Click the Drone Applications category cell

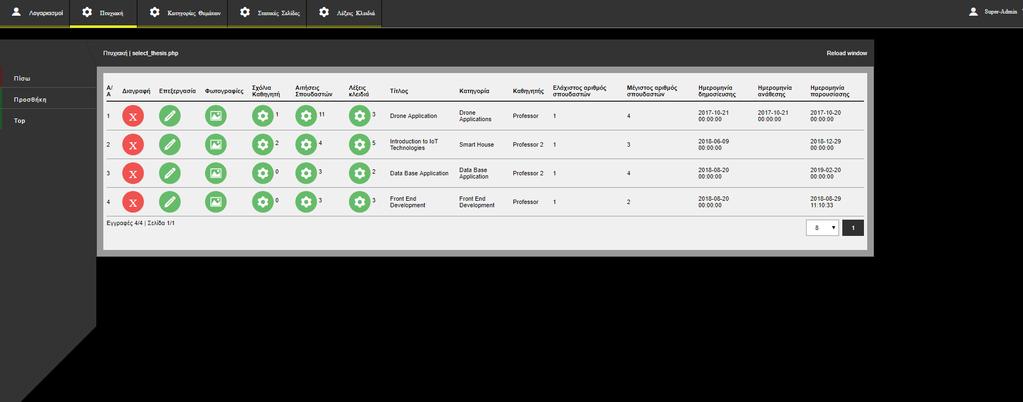click(476, 116)
